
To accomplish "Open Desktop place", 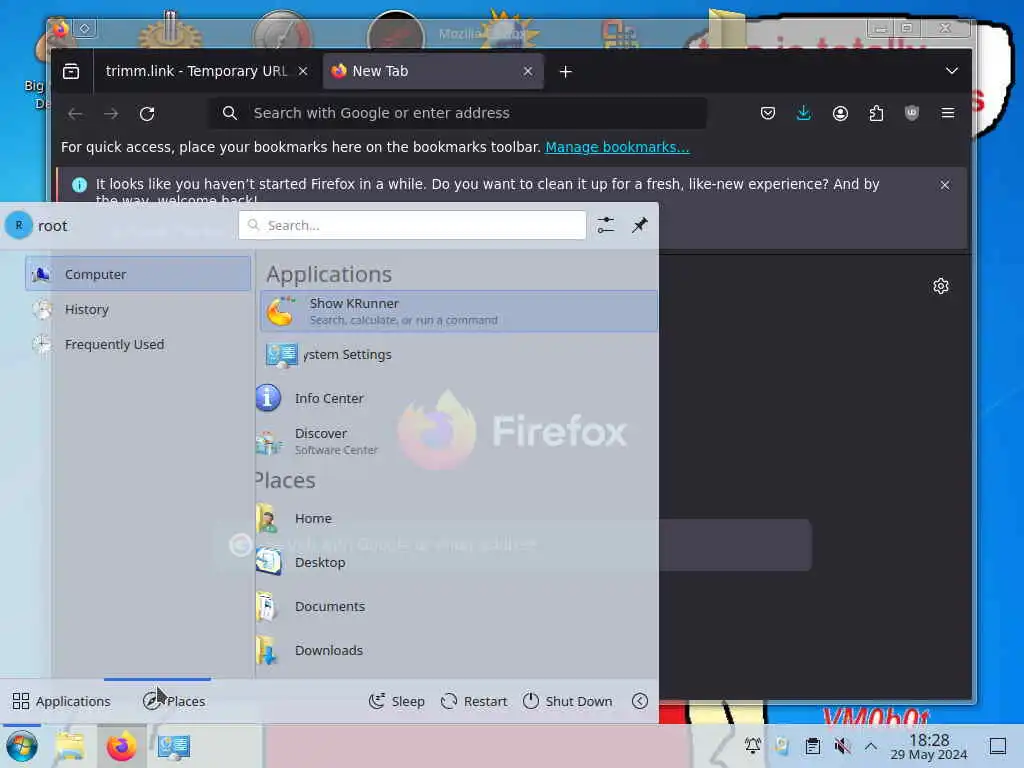I will tap(456, 562).
